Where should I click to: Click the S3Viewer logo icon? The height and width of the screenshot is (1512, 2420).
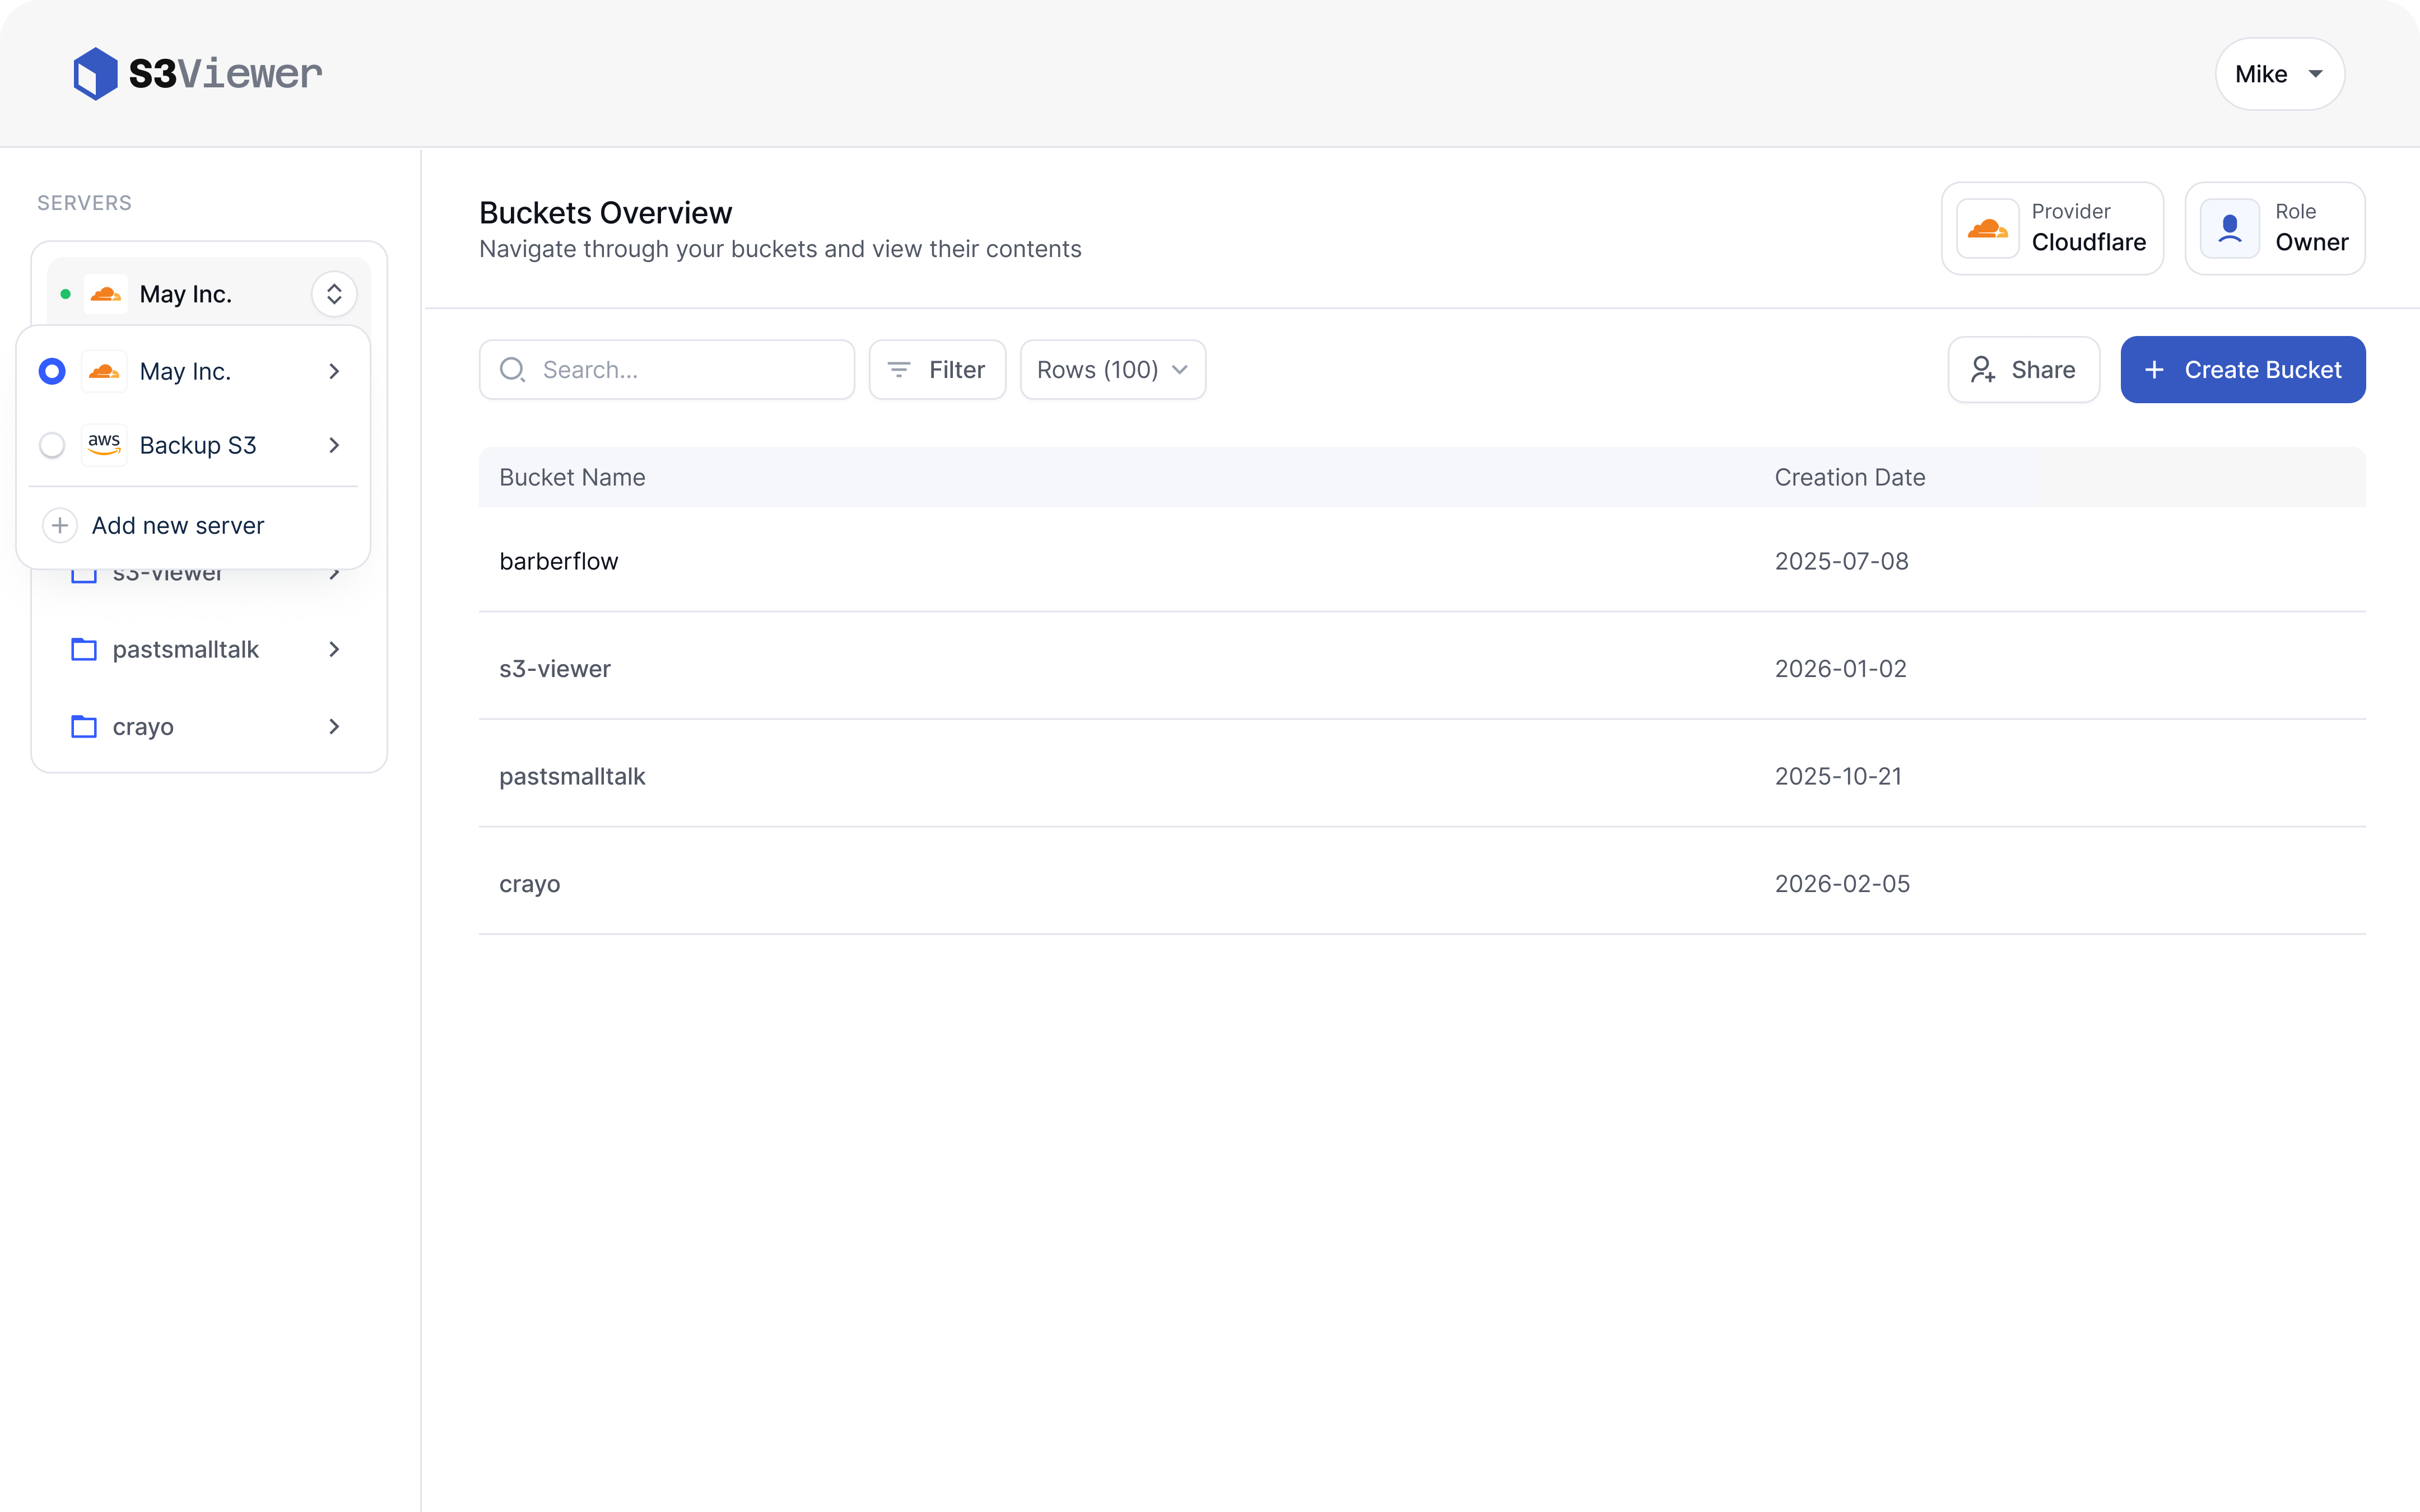95,73
